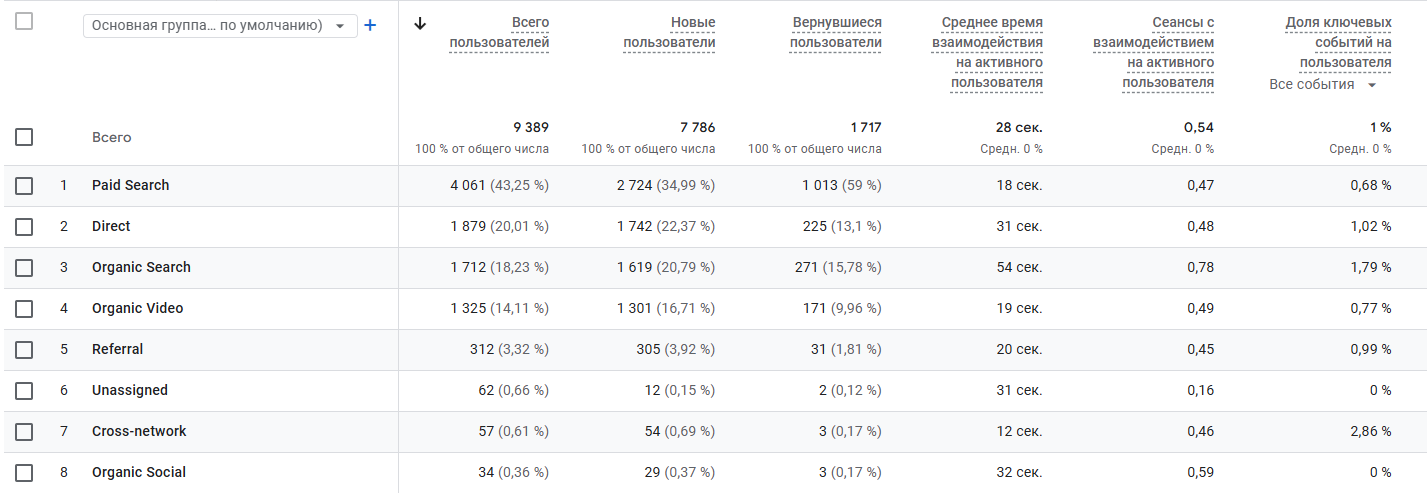
Task: Expand the 'Все события' events dropdown
Action: click(1323, 85)
